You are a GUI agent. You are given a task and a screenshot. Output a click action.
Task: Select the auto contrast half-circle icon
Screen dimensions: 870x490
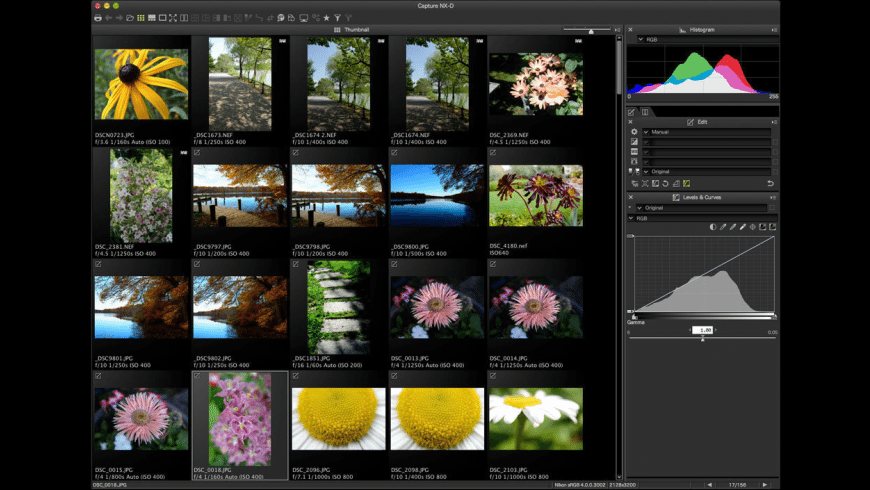pos(713,227)
